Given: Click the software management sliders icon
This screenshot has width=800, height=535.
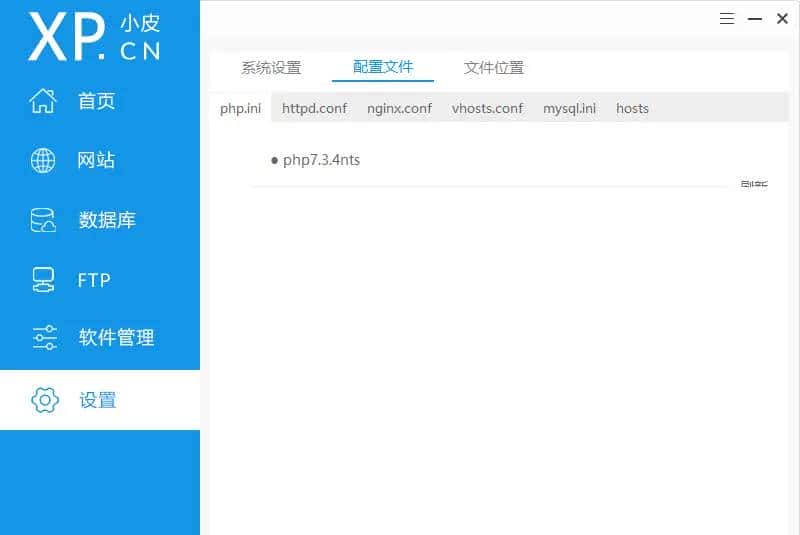Looking at the screenshot, I should 44,338.
